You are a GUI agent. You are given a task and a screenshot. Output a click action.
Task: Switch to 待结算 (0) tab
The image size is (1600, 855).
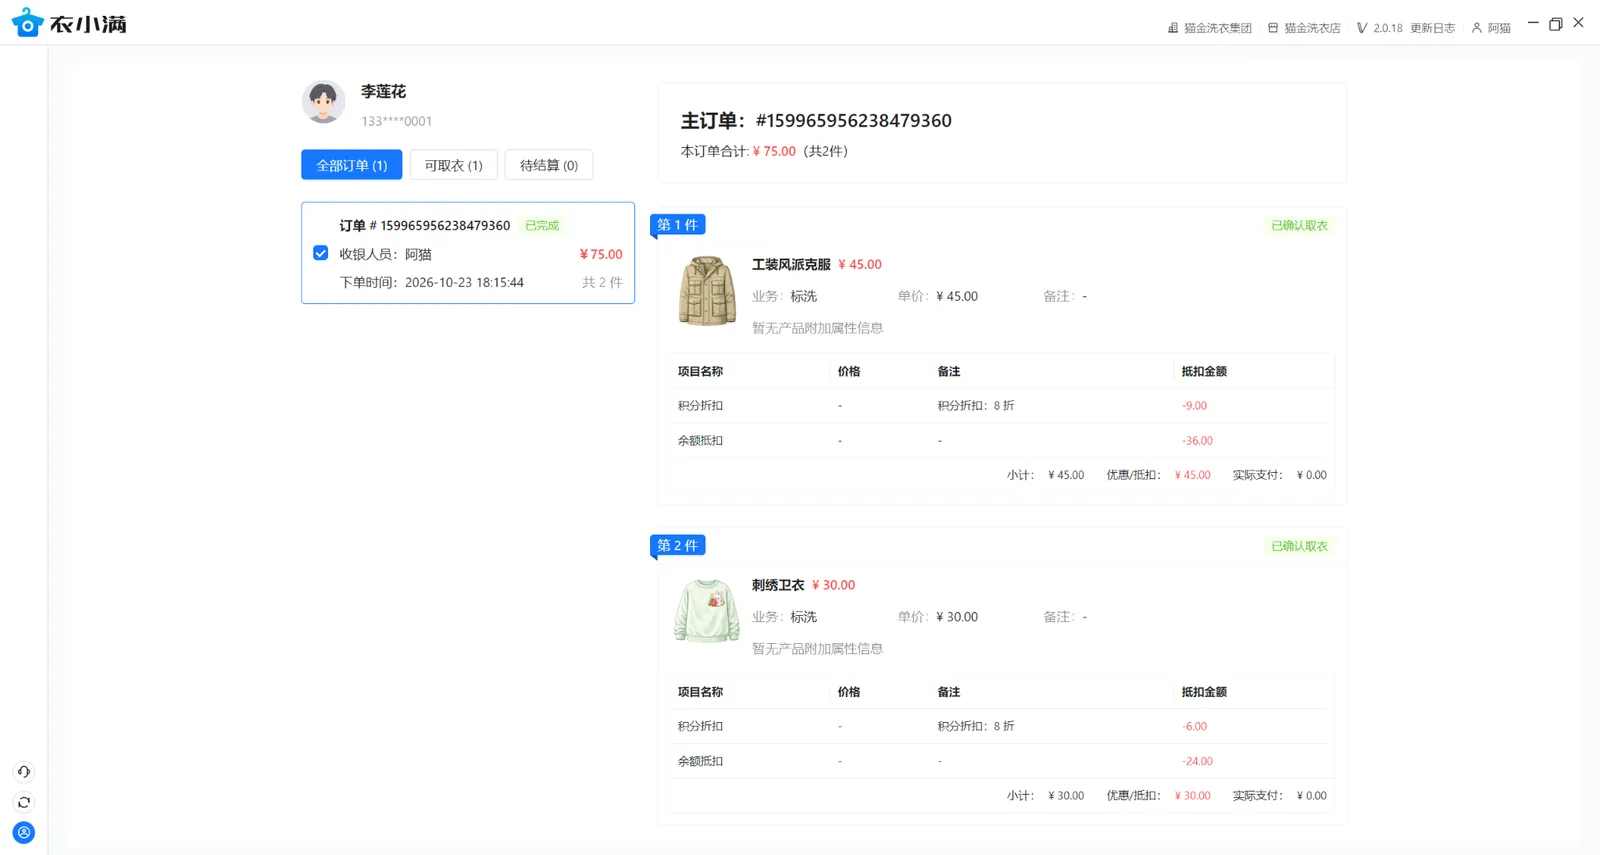(x=549, y=165)
